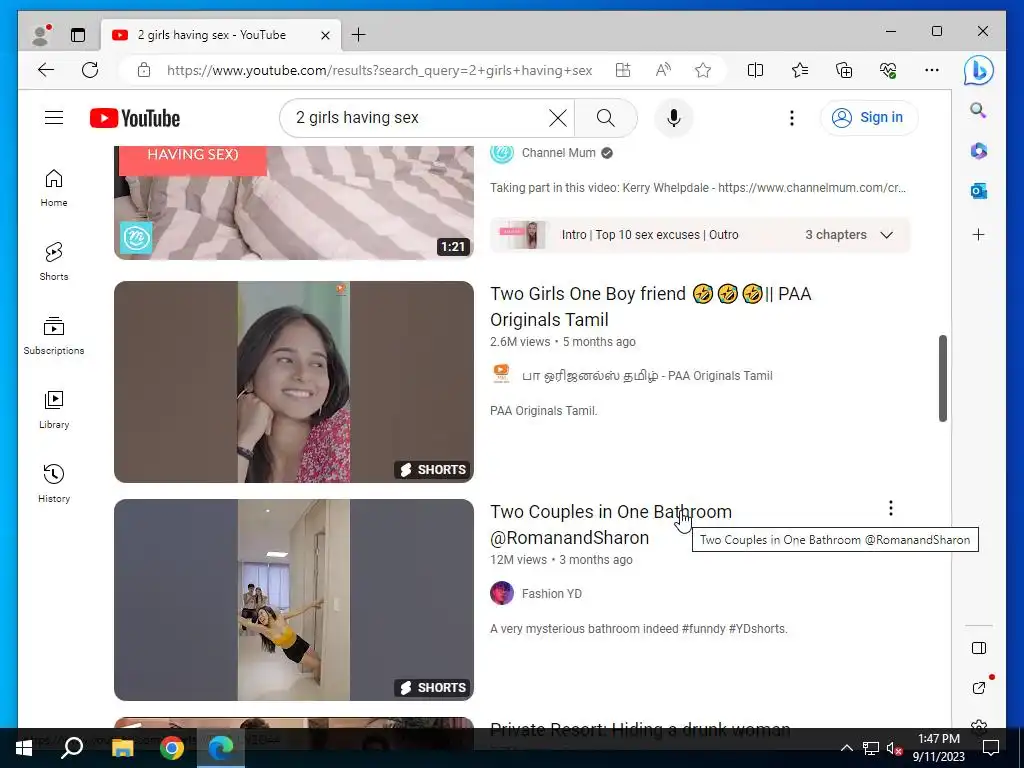View site information lock icon

pyautogui.click(x=144, y=70)
